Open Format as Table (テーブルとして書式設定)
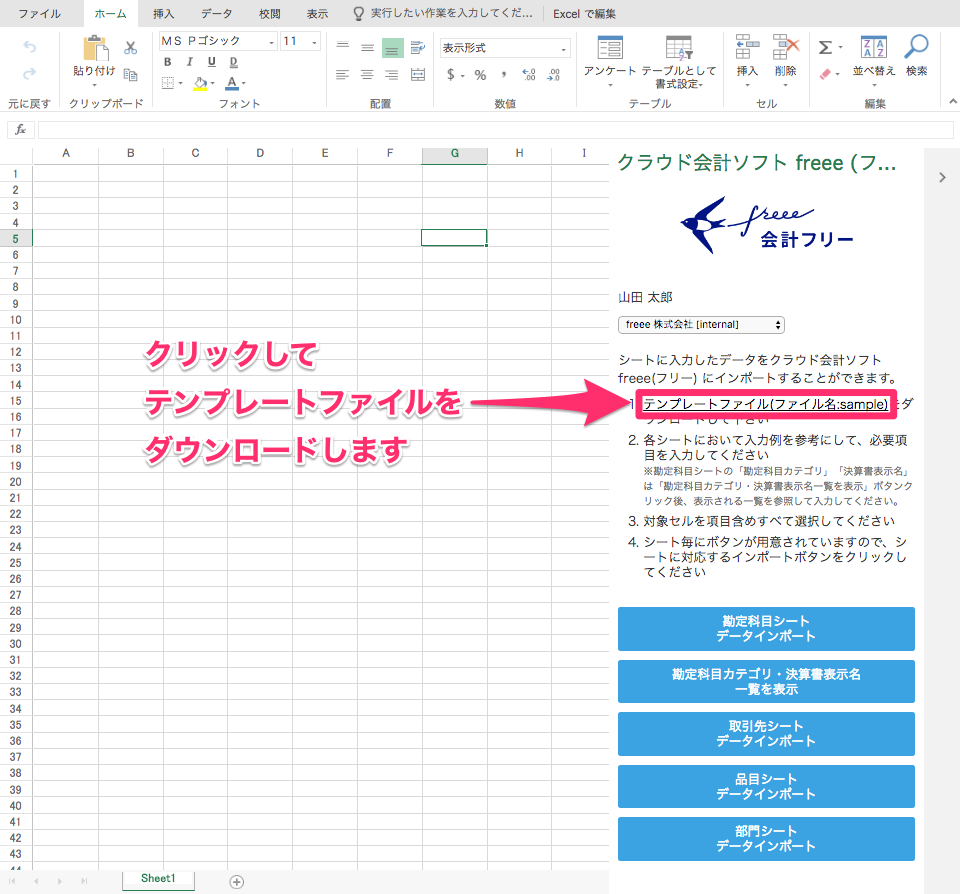 679,61
